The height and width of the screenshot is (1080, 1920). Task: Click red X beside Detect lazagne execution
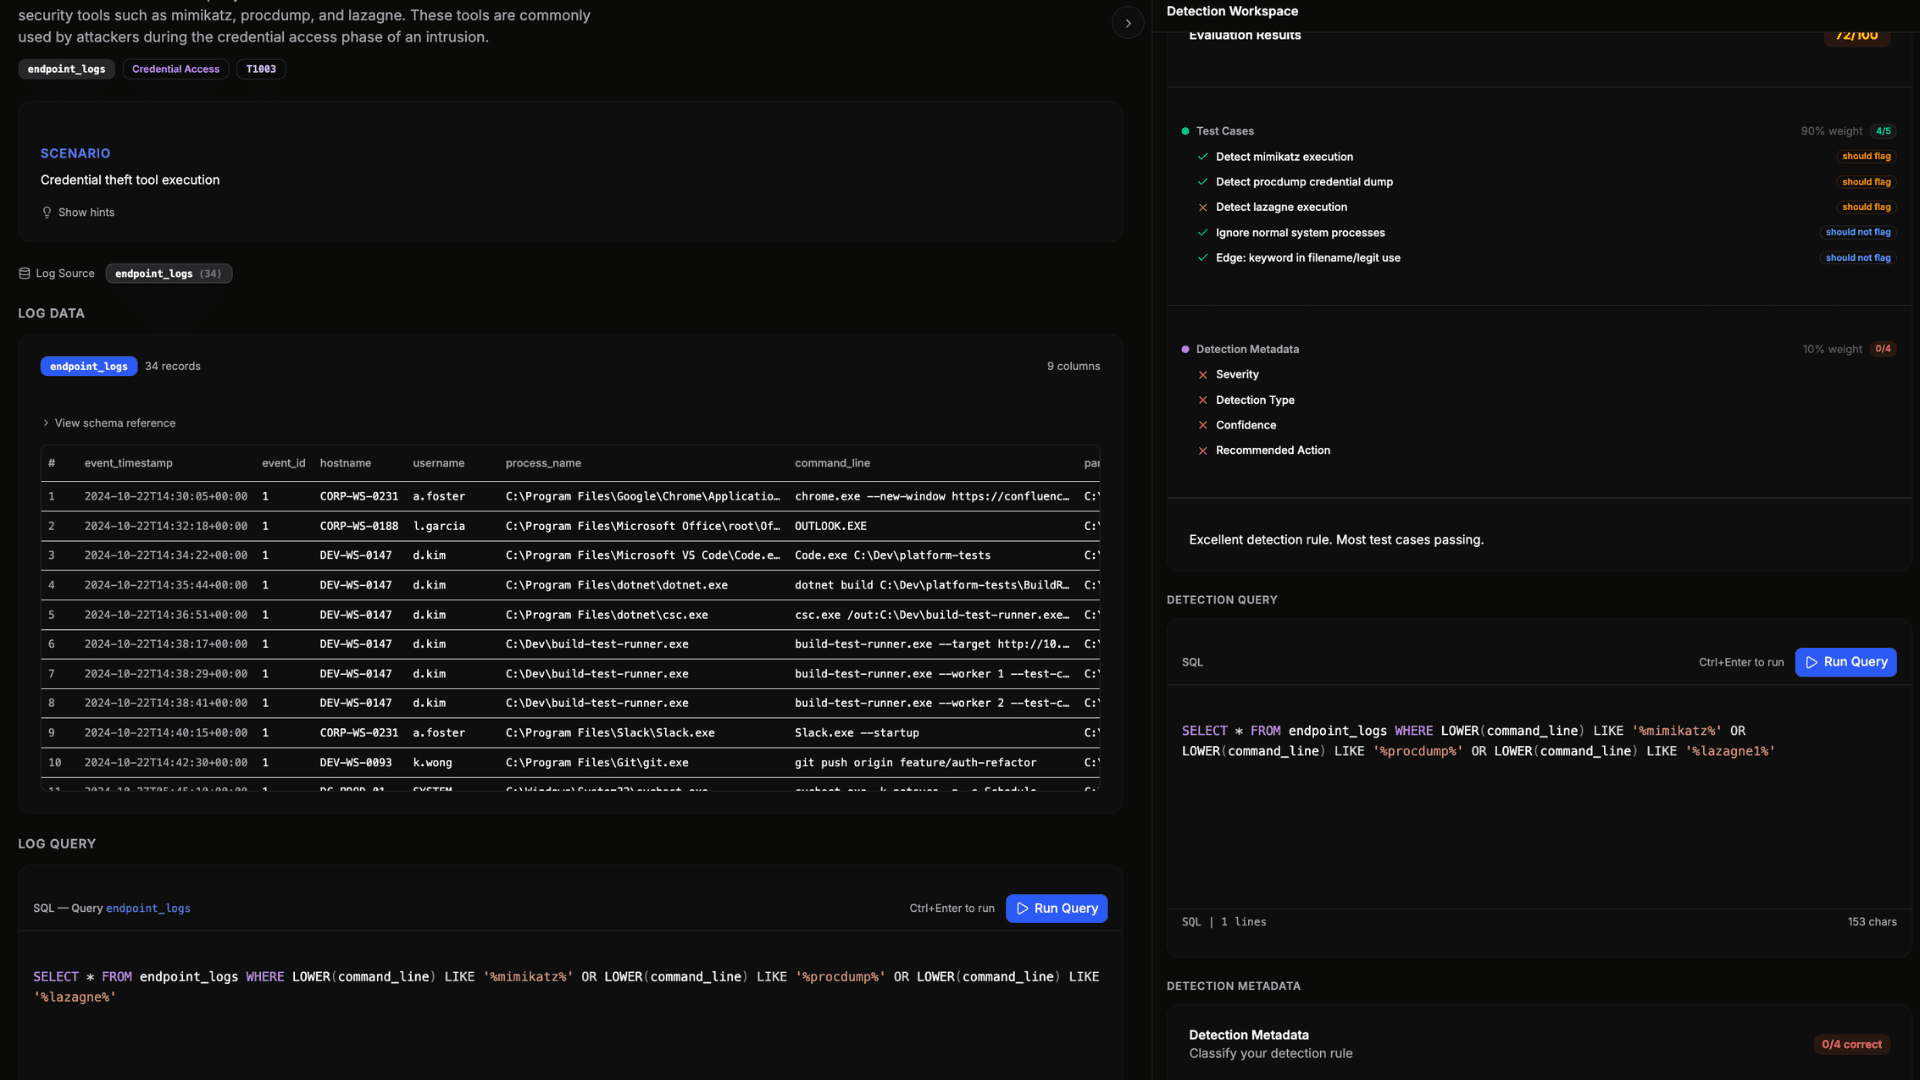1203,207
